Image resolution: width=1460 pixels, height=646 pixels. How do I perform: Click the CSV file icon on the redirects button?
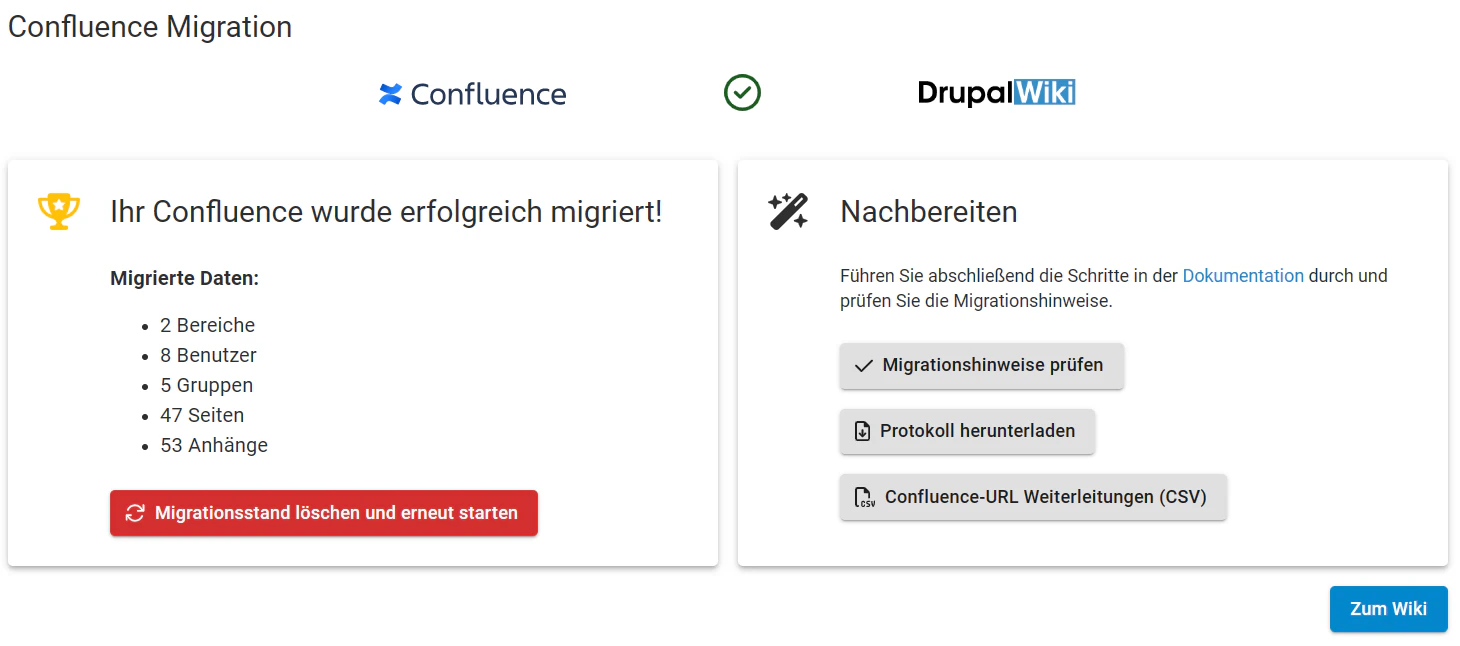pos(864,496)
